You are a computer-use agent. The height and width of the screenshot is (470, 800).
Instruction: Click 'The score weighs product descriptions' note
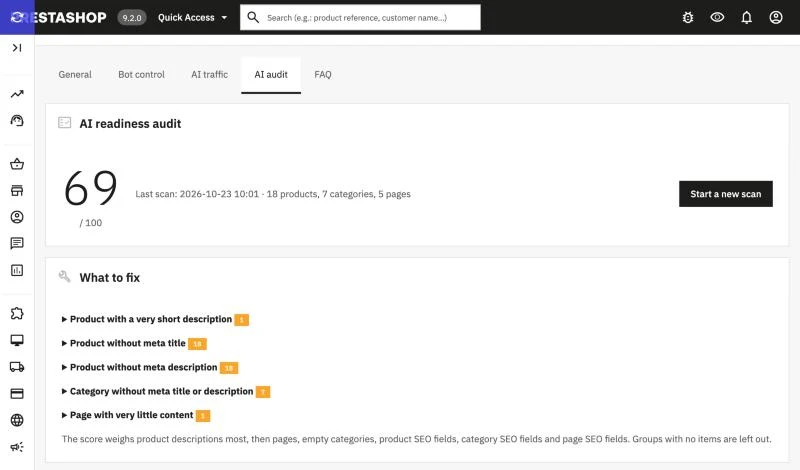[416, 439]
